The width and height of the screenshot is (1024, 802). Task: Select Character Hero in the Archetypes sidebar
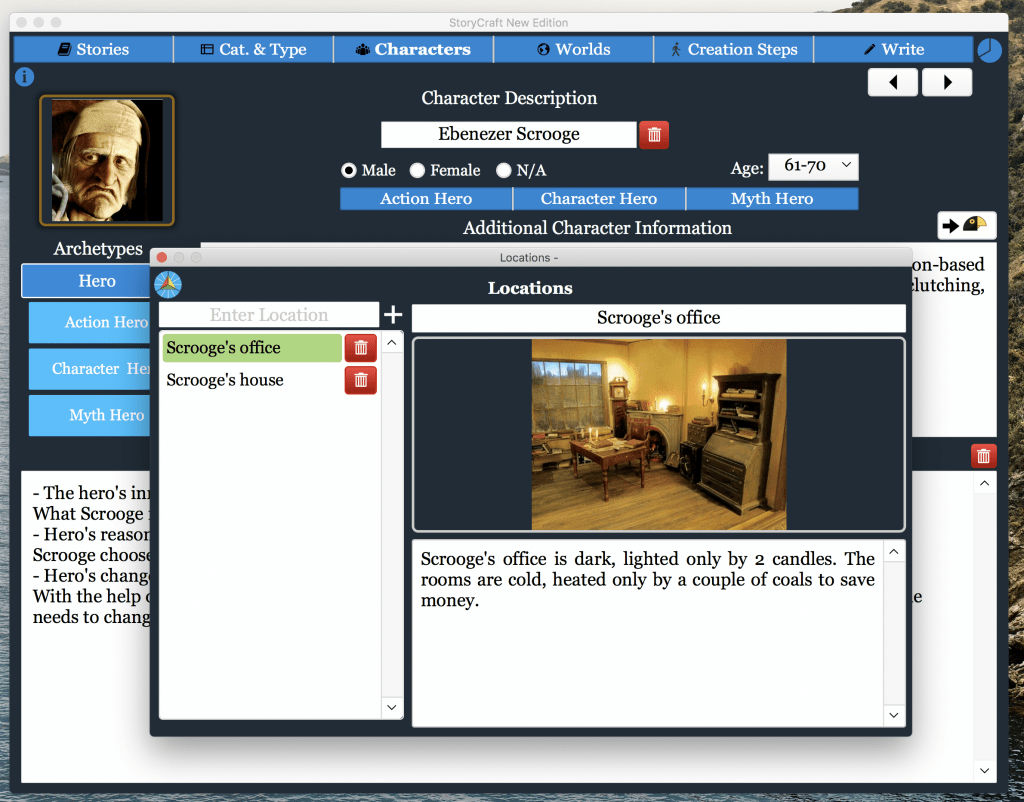coord(90,369)
